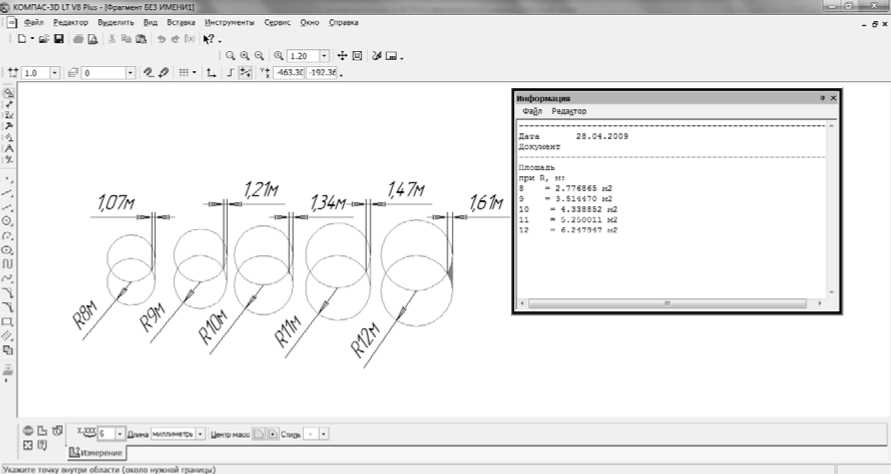Select result line '12 = 6.247547 м2'
The width and height of the screenshot is (891, 474).
pos(568,230)
